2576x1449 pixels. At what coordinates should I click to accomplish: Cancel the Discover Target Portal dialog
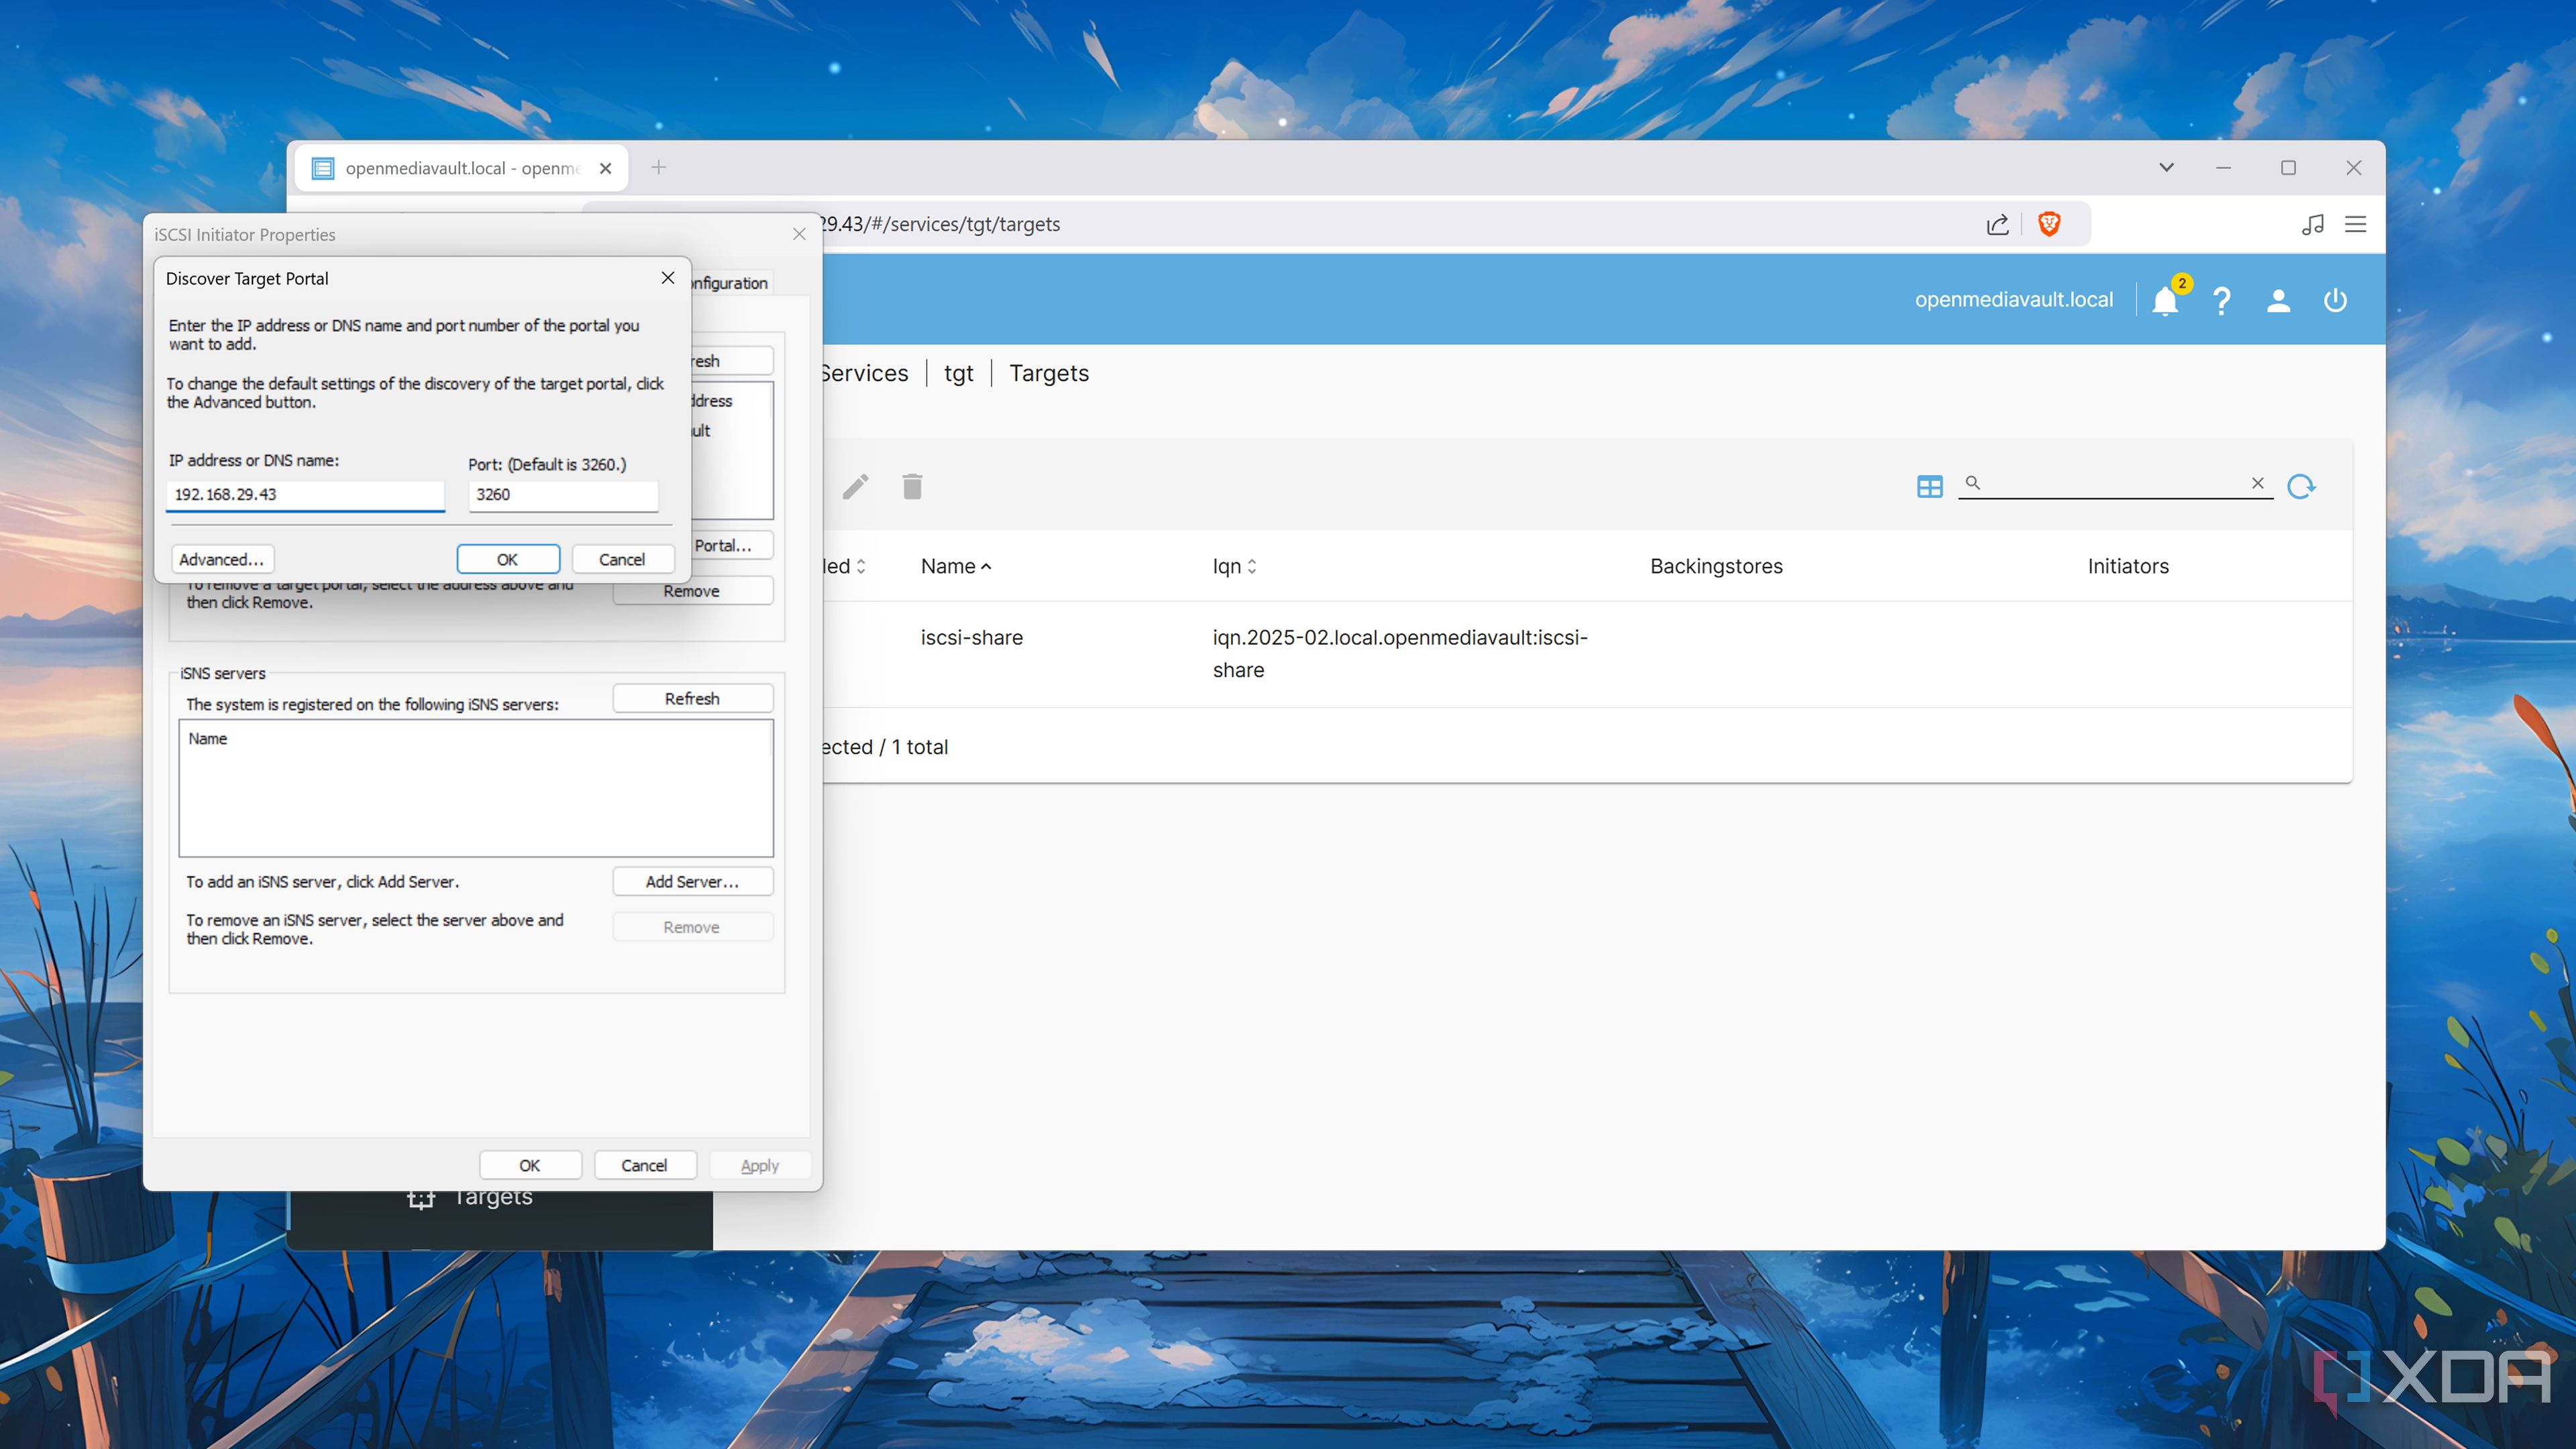pyautogui.click(x=622, y=559)
